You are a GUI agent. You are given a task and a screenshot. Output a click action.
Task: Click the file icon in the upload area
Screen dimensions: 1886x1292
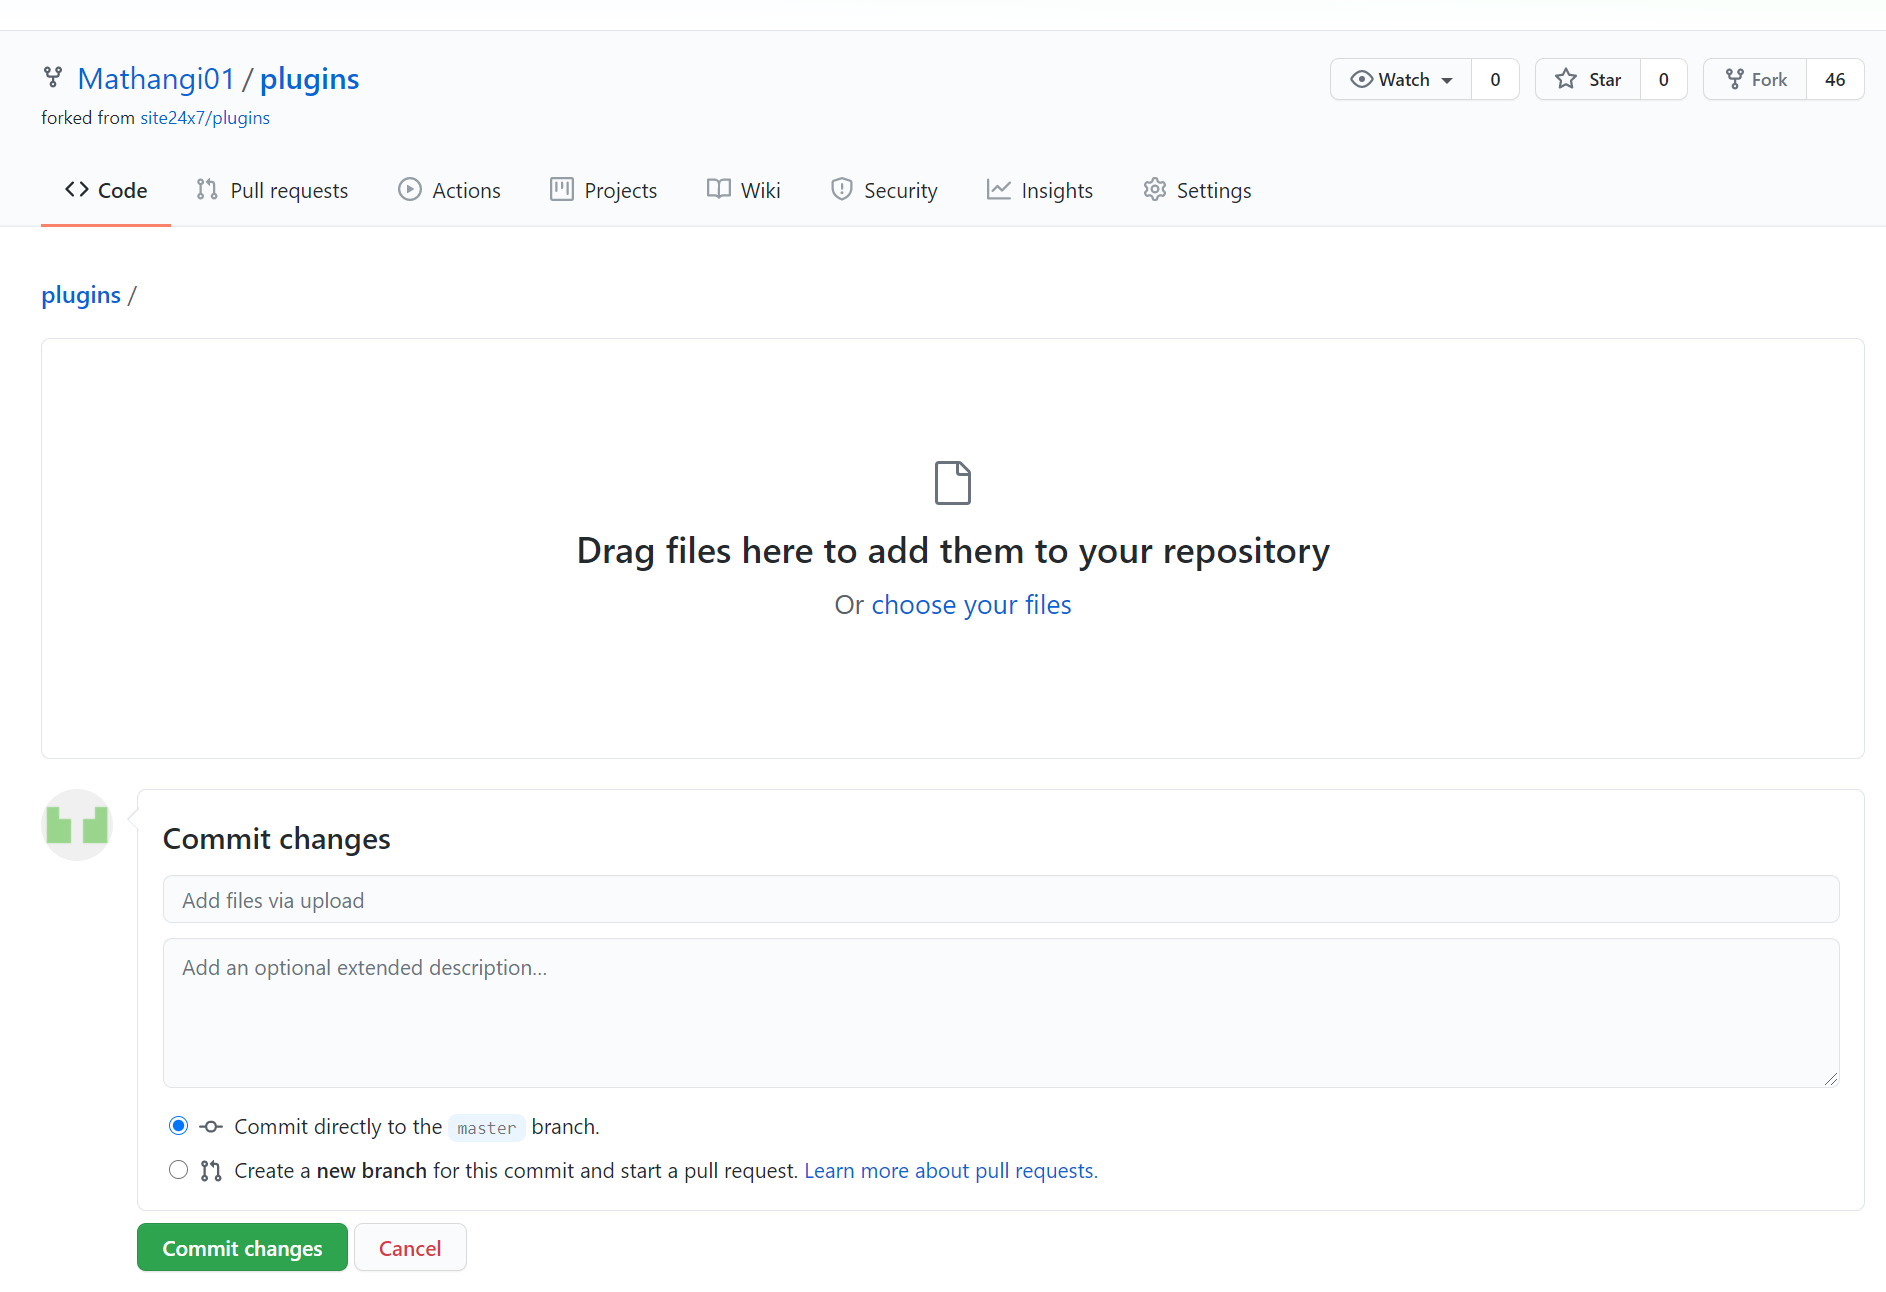coord(952,483)
